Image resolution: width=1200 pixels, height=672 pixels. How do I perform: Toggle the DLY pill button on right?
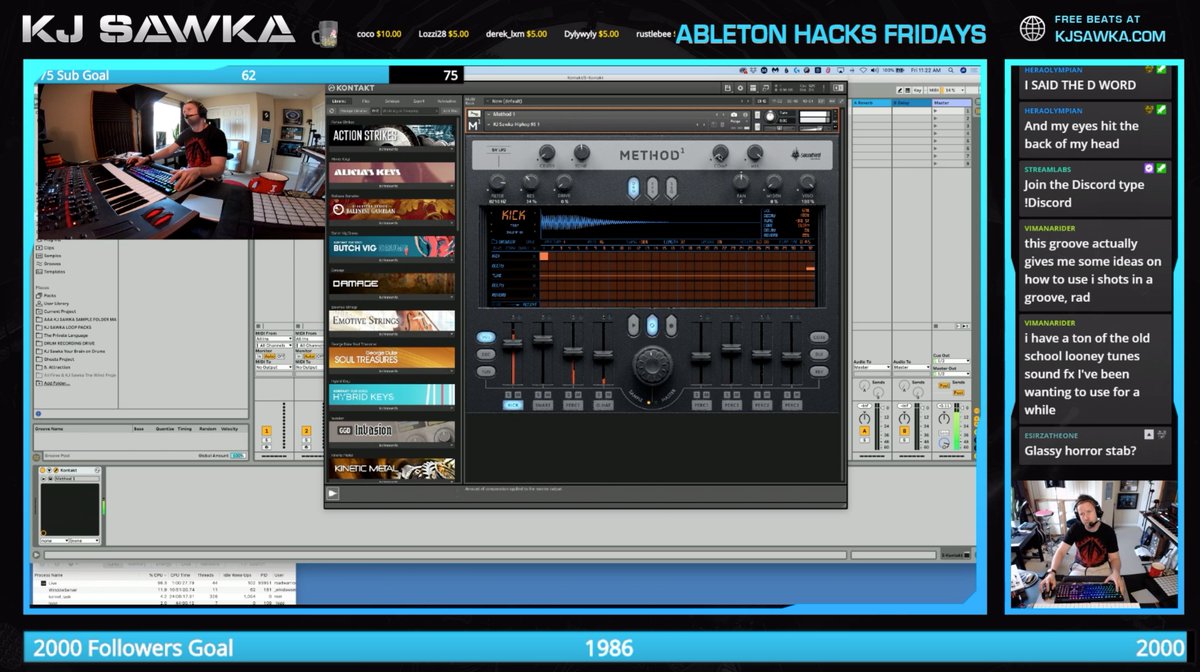point(819,354)
